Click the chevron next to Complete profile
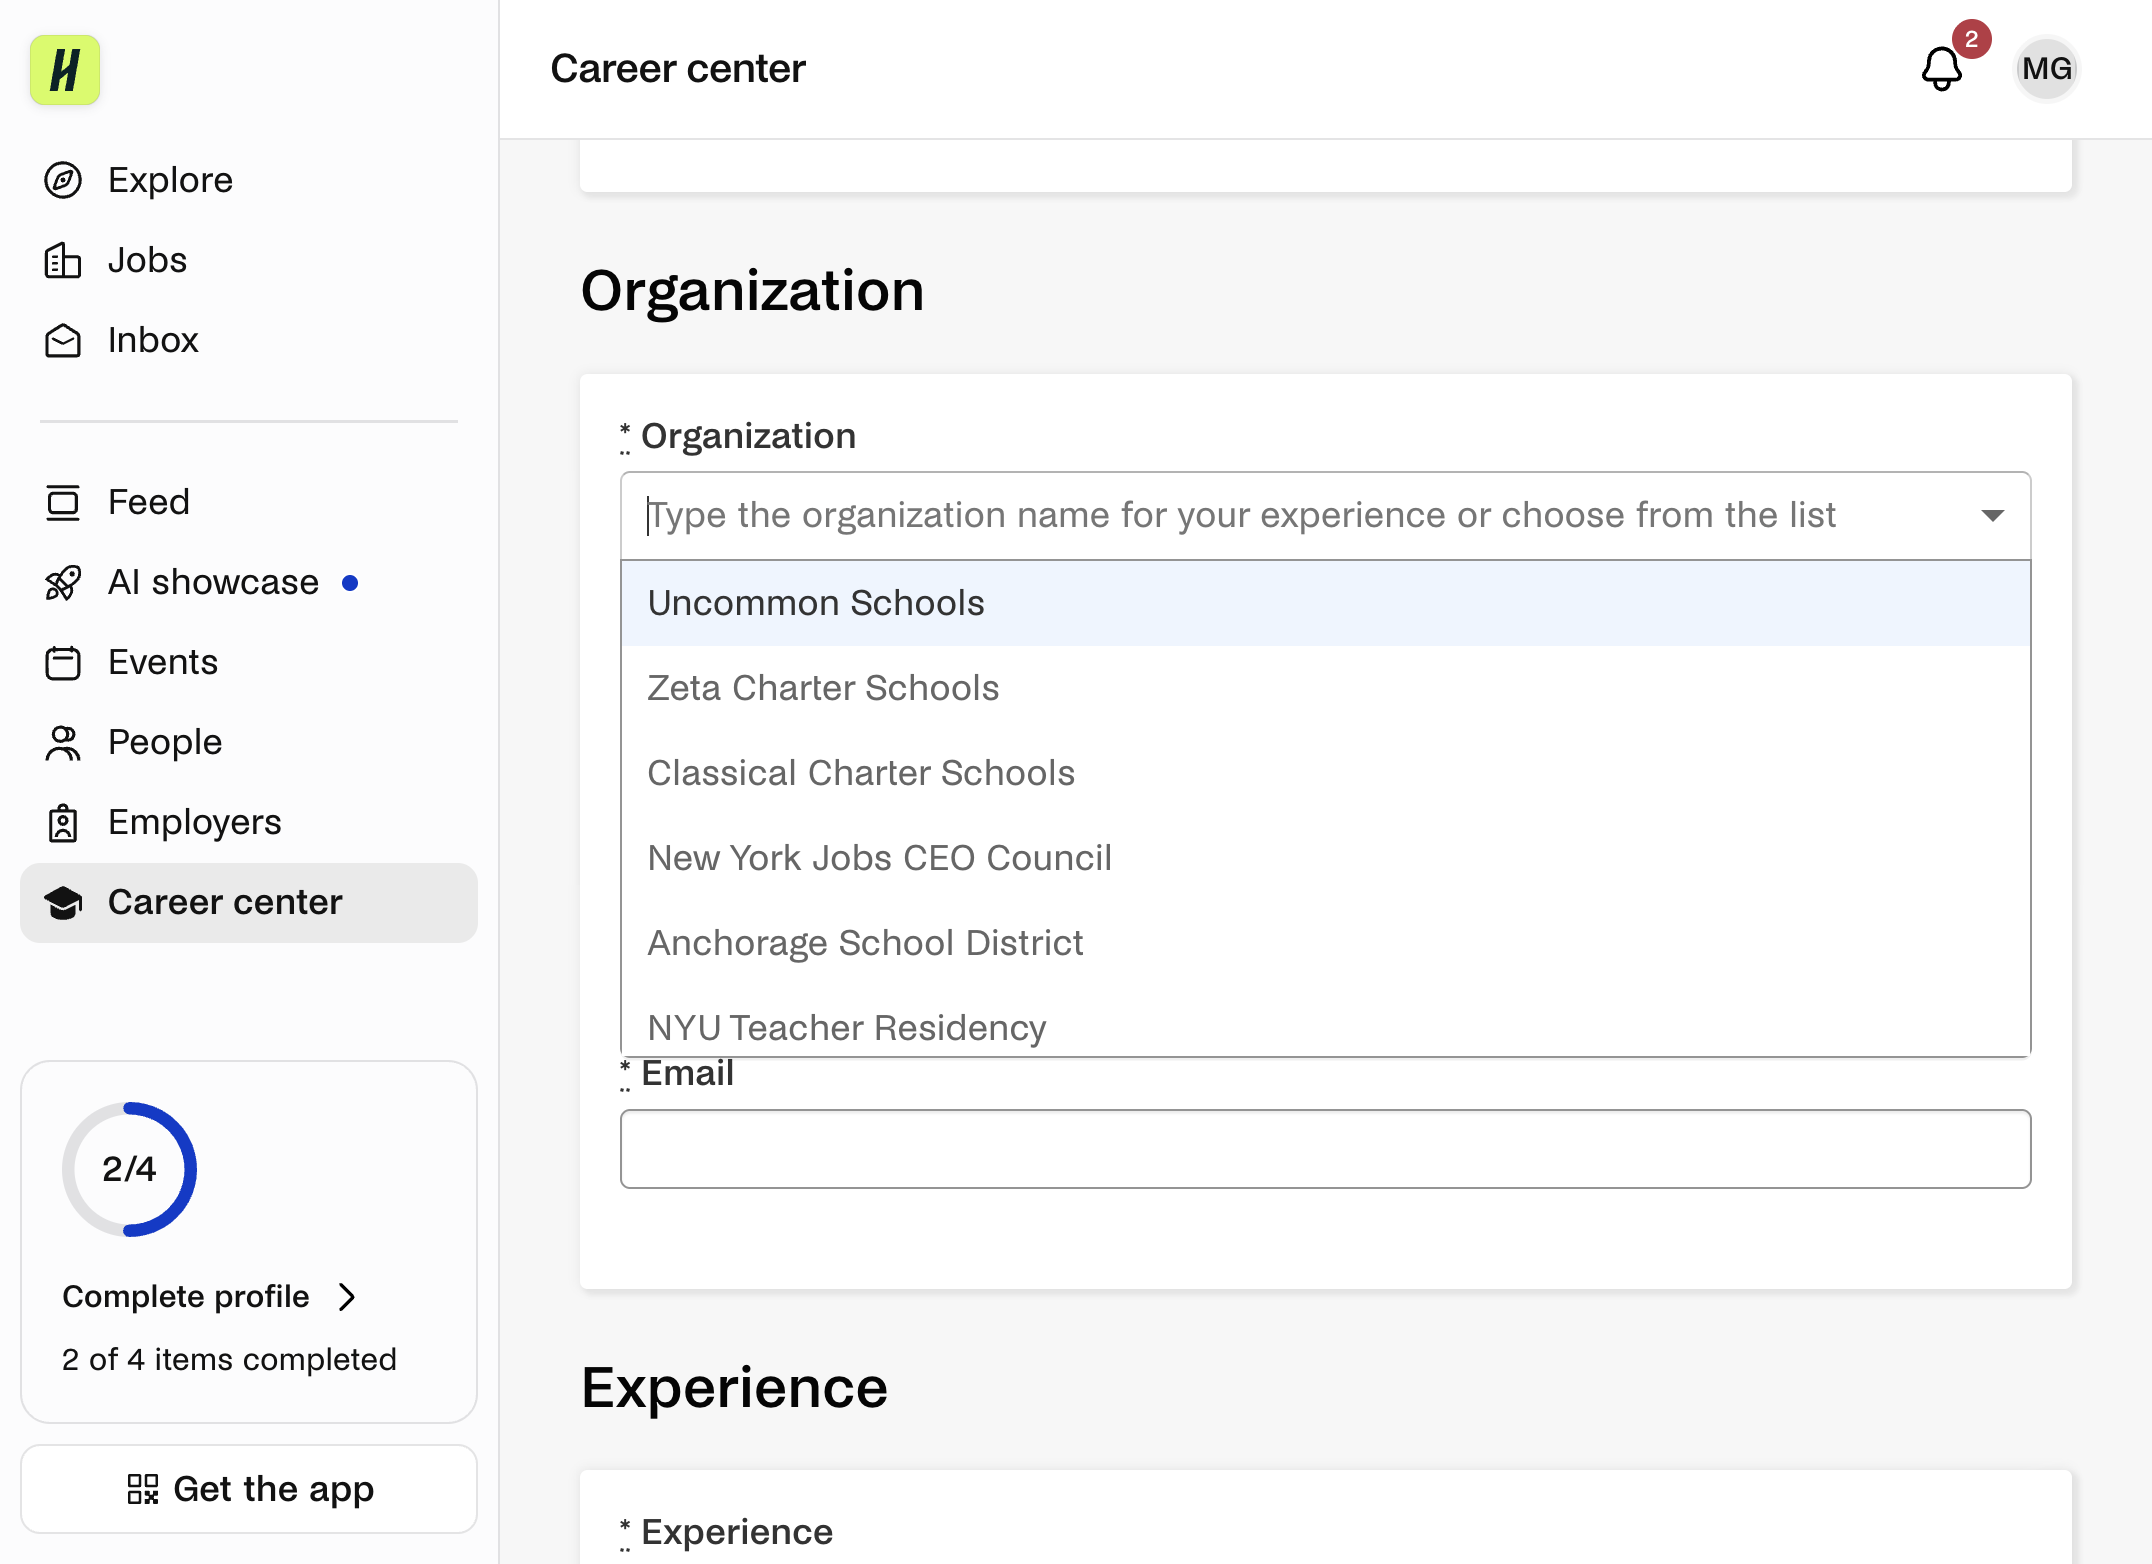Screen dimensions: 2152x1564 point(347,1296)
